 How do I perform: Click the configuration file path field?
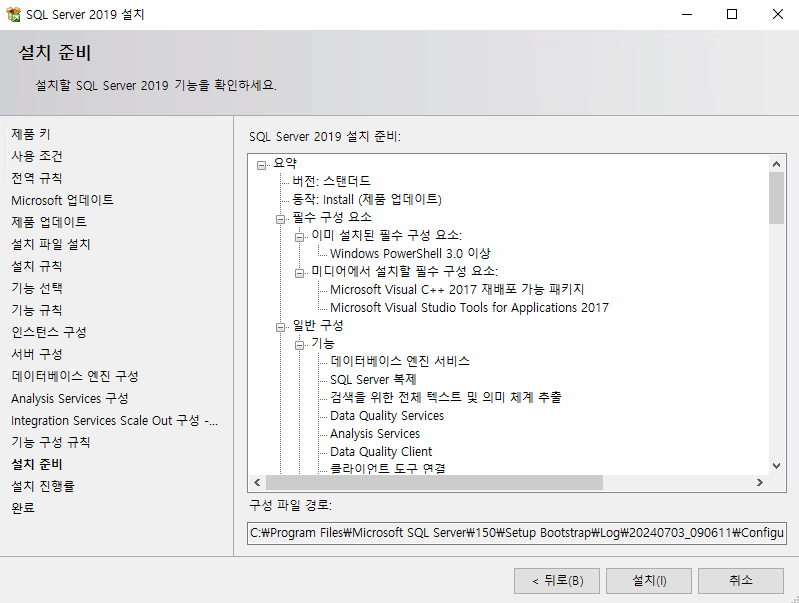pos(517,533)
